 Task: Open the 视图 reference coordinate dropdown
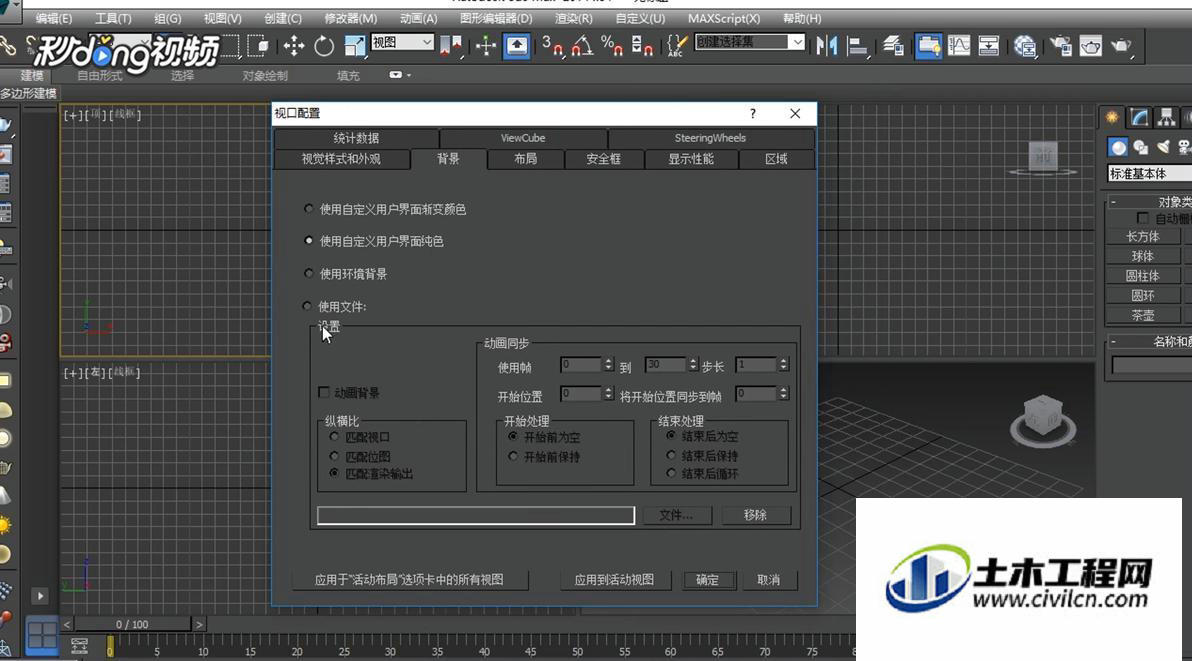point(402,43)
